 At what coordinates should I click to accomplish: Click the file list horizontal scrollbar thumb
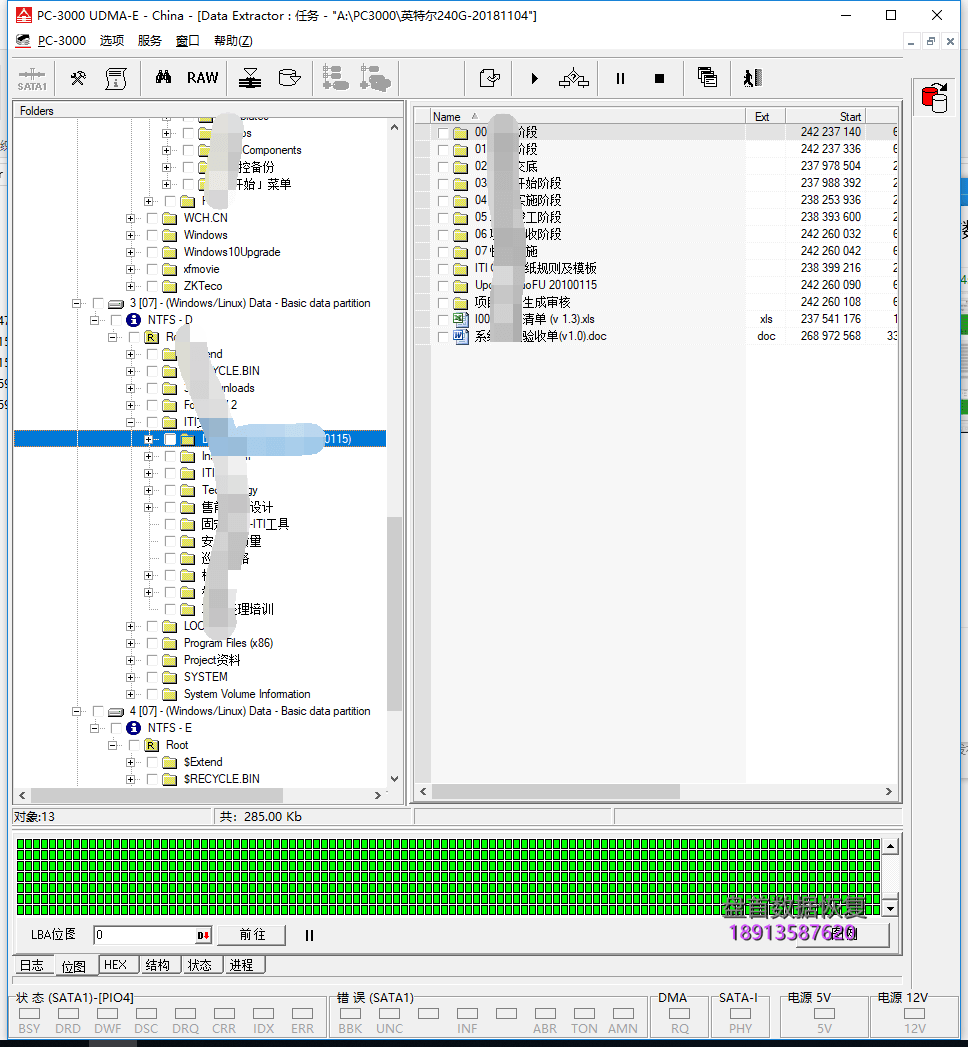(556, 791)
